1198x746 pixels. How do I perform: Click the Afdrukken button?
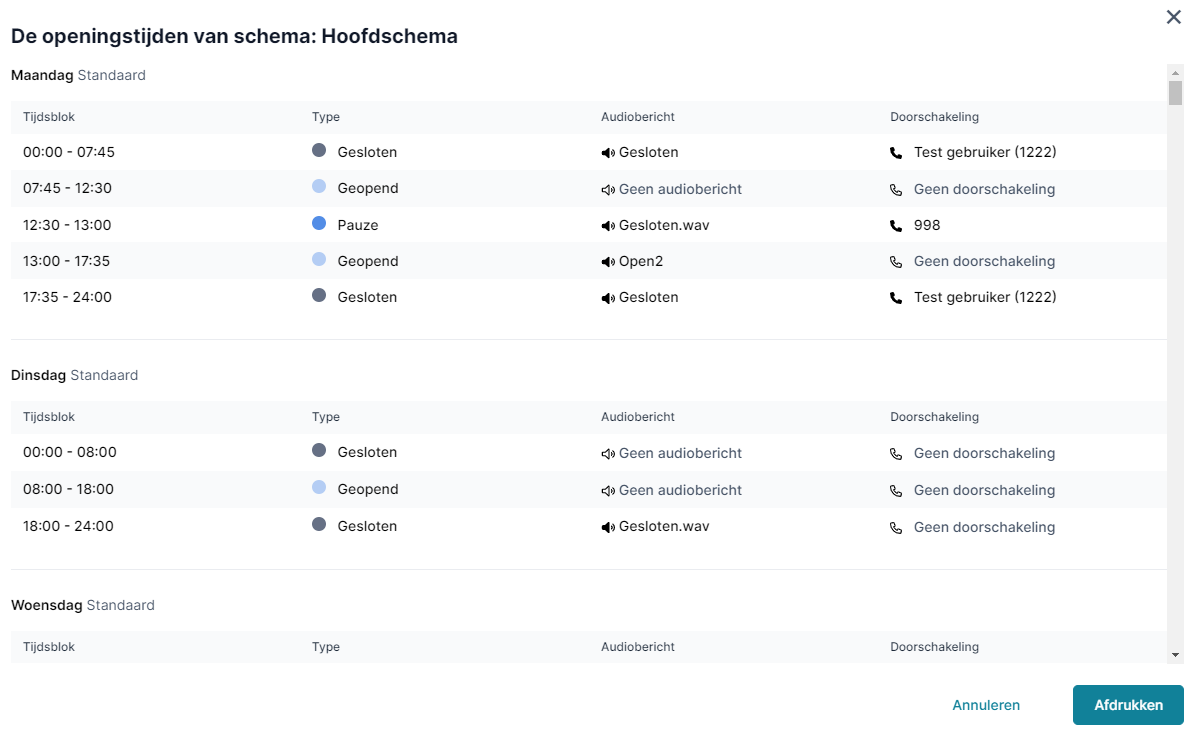(x=1128, y=705)
